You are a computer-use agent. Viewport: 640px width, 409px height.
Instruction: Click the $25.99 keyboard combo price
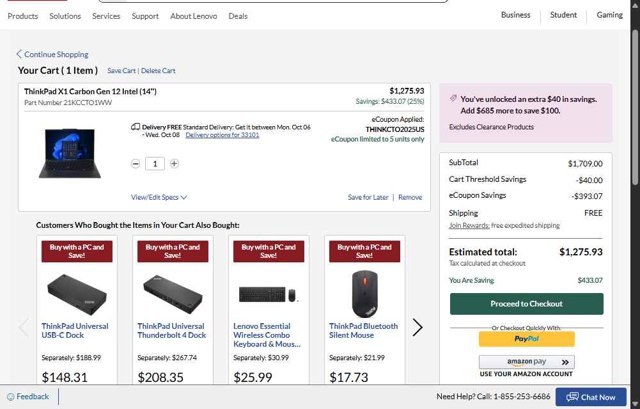(253, 377)
